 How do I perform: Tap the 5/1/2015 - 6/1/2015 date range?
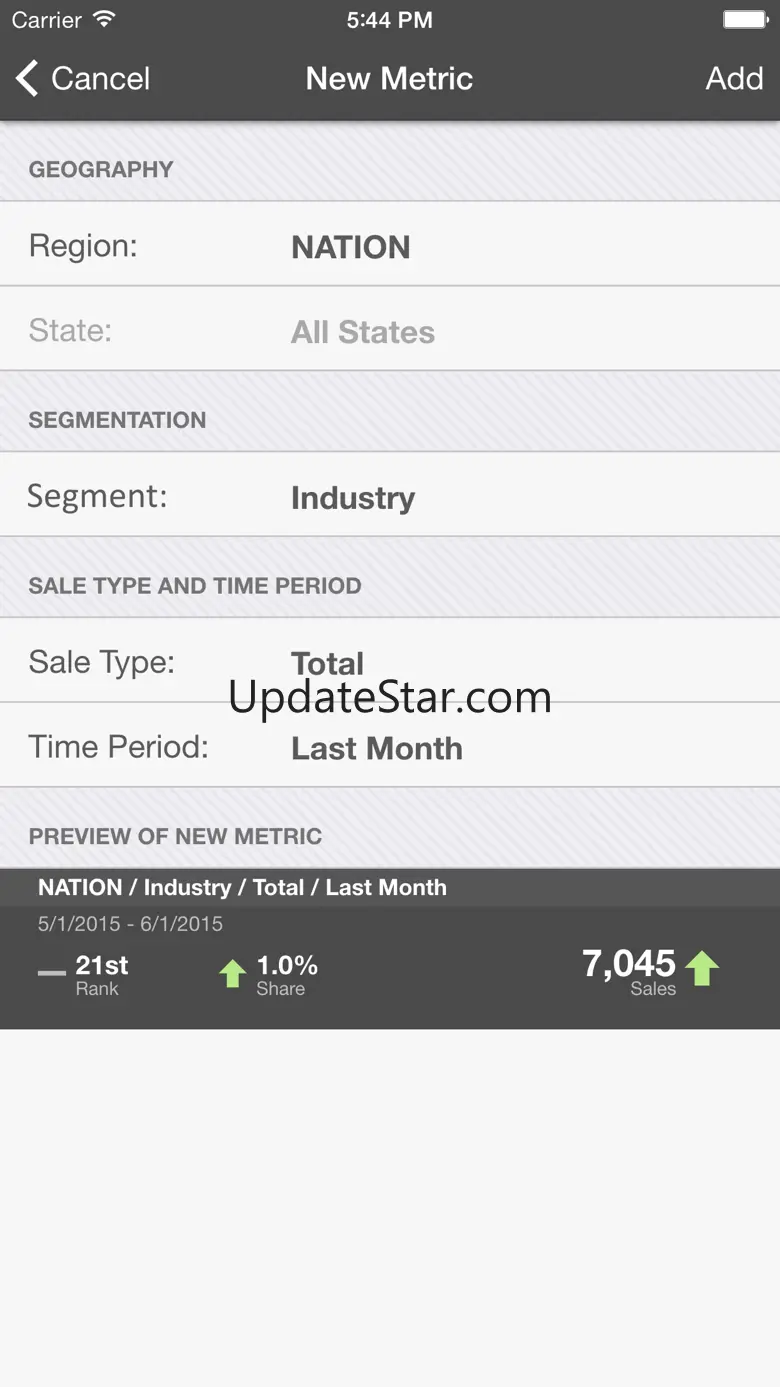click(x=130, y=924)
